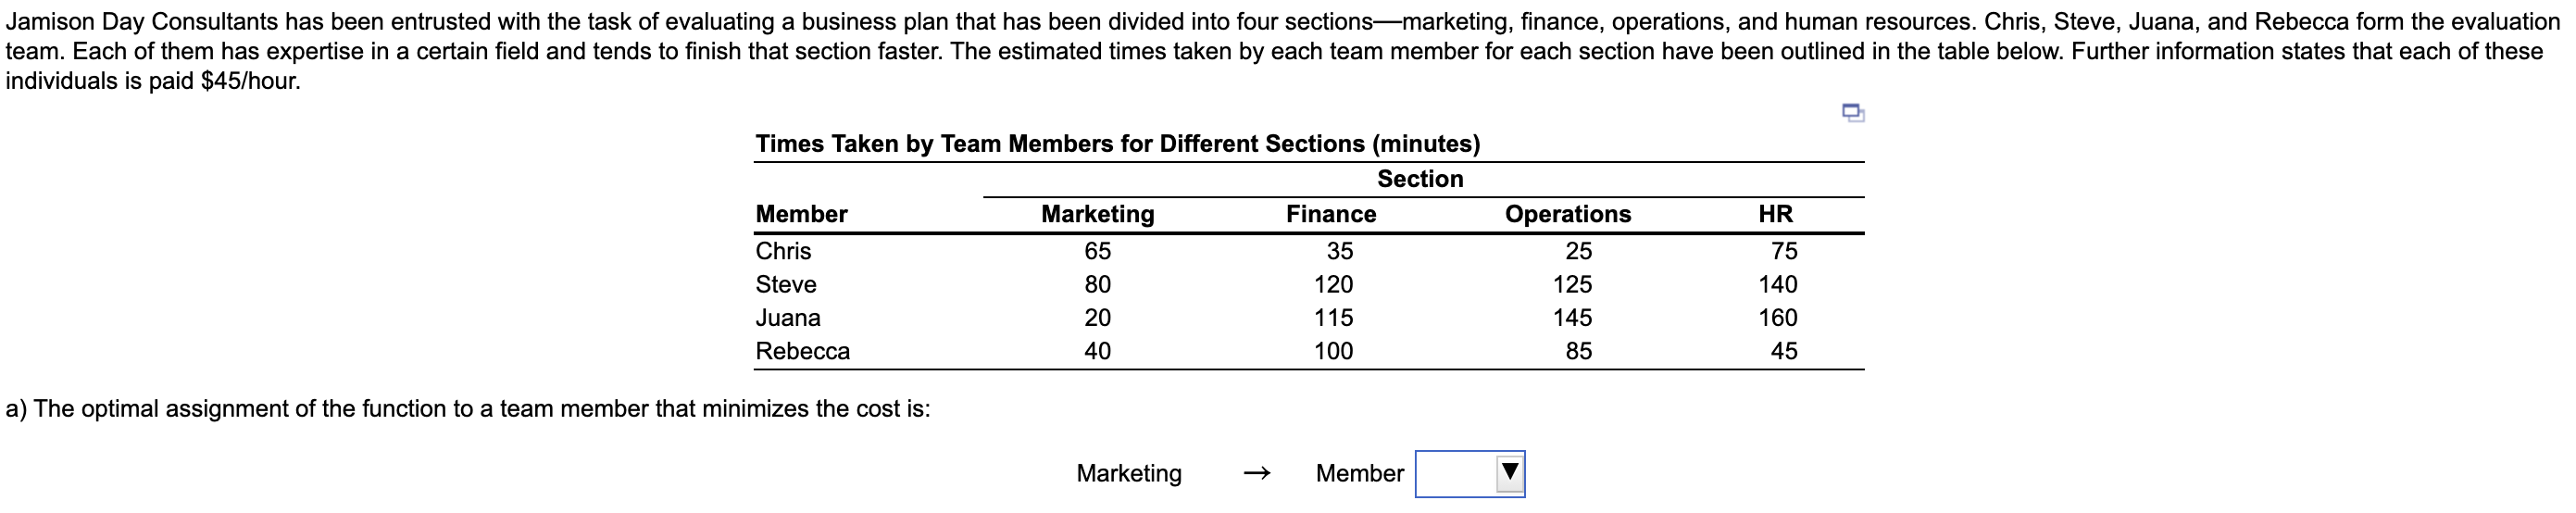Image resolution: width=2576 pixels, height=513 pixels.
Task: Select the Juana row label
Action: pos(788,318)
